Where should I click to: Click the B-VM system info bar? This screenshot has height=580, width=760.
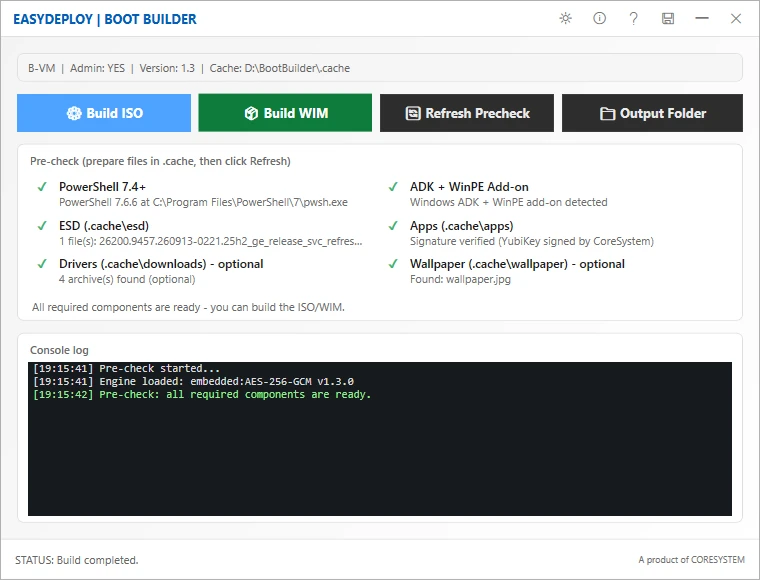click(380, 68)
